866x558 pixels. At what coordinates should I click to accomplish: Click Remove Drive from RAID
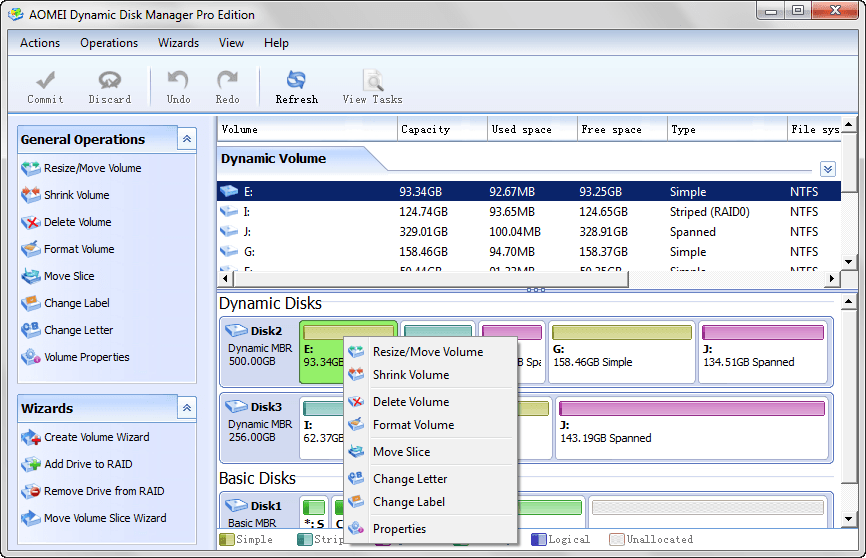[x=104, y=491]
